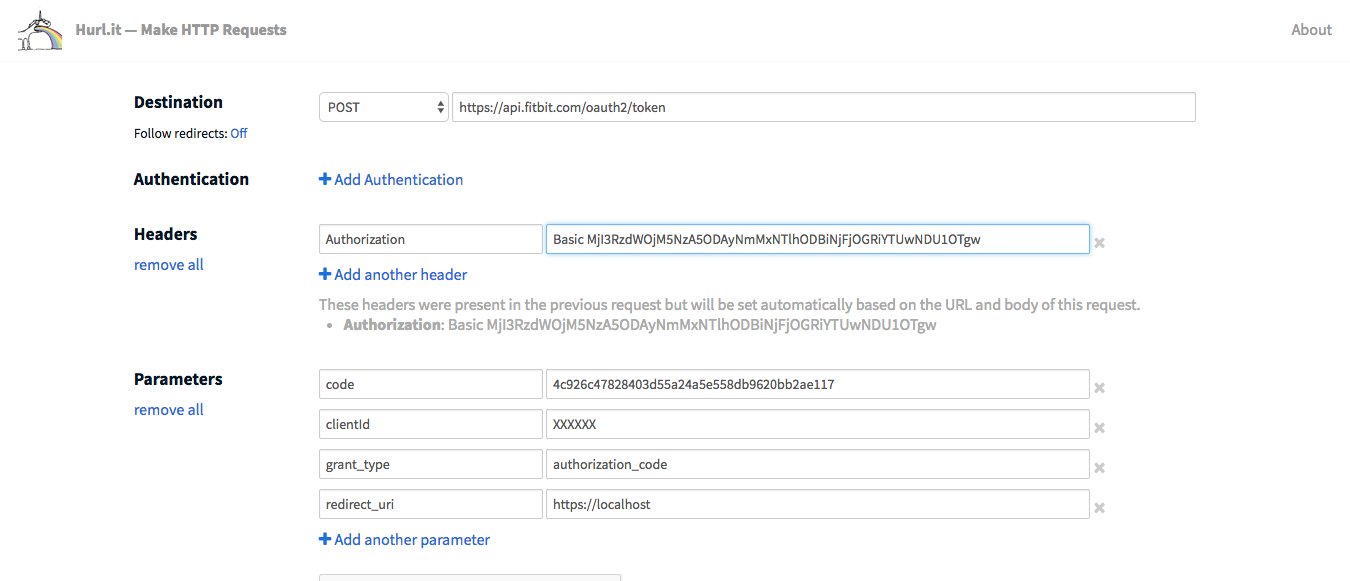Delete the Authorization header row
This screenshot has width=1350, height=581.
(x=1099, y=243)
